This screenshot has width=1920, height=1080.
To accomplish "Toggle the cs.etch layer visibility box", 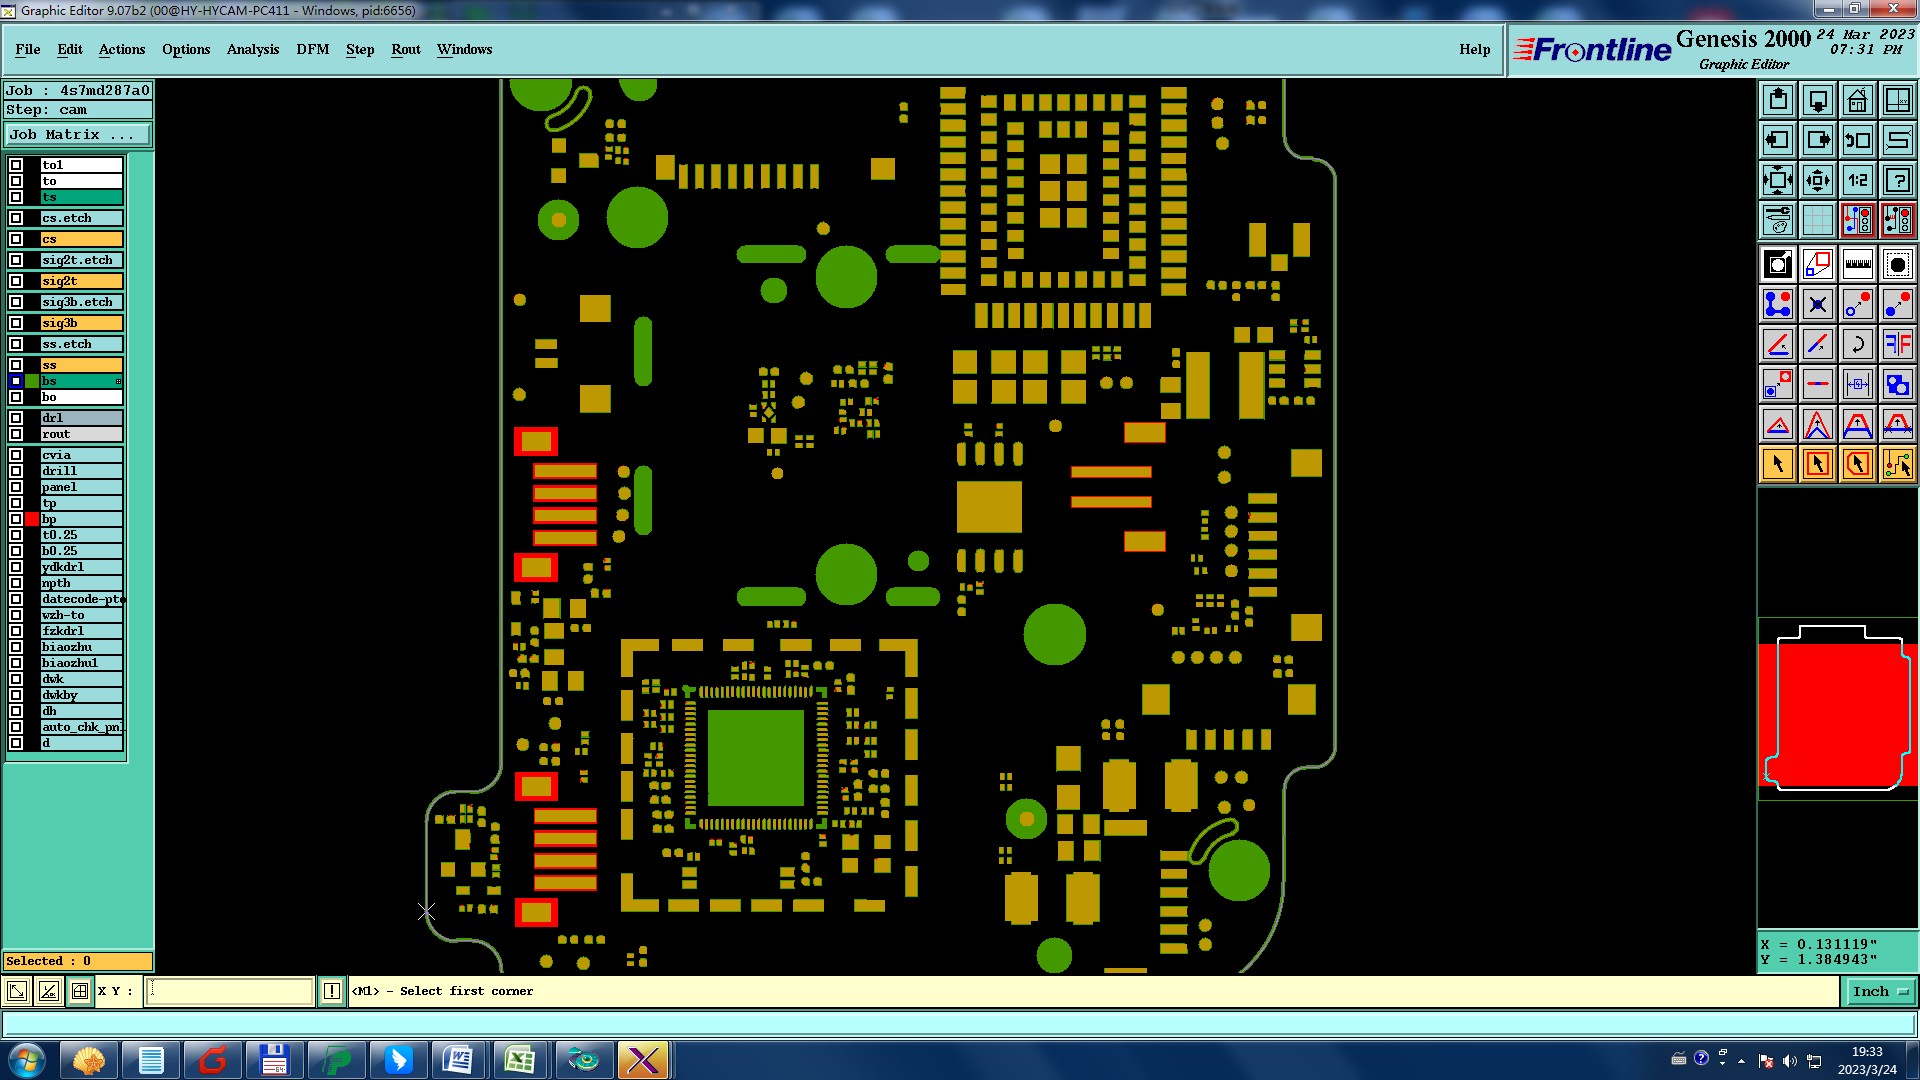I will click(16, 218).
